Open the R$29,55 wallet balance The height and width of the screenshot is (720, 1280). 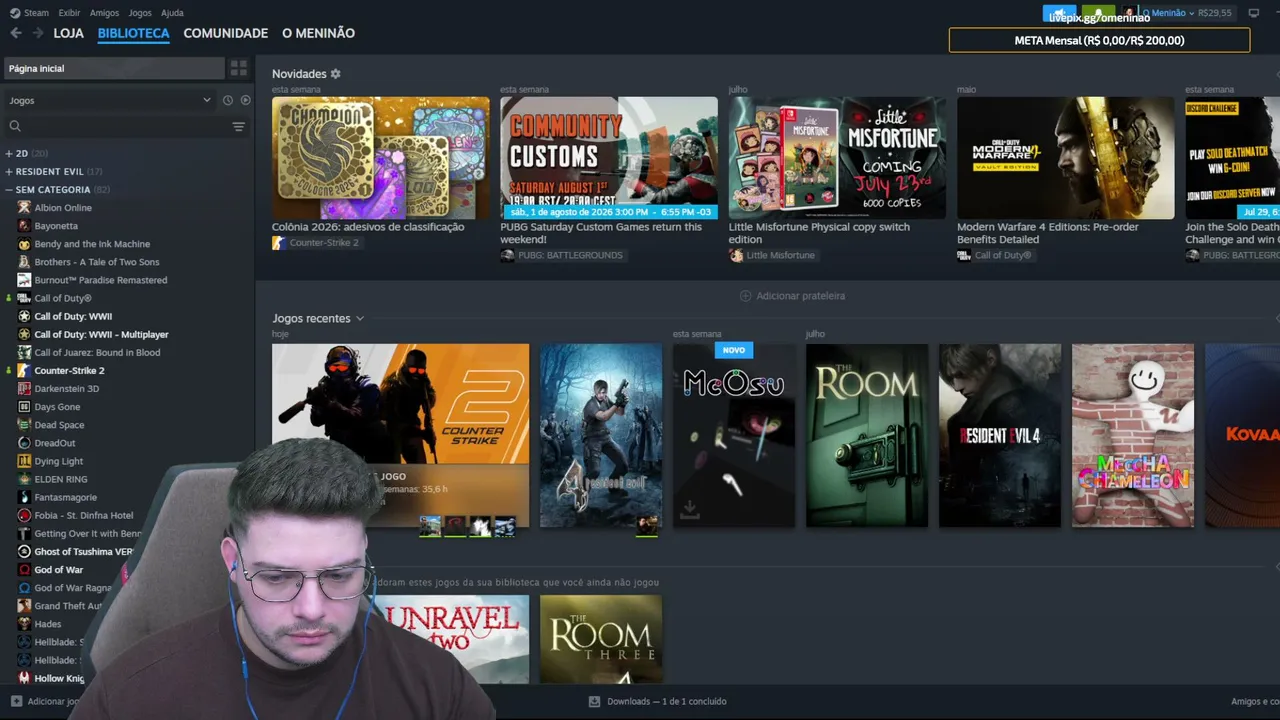point(1215,13)
